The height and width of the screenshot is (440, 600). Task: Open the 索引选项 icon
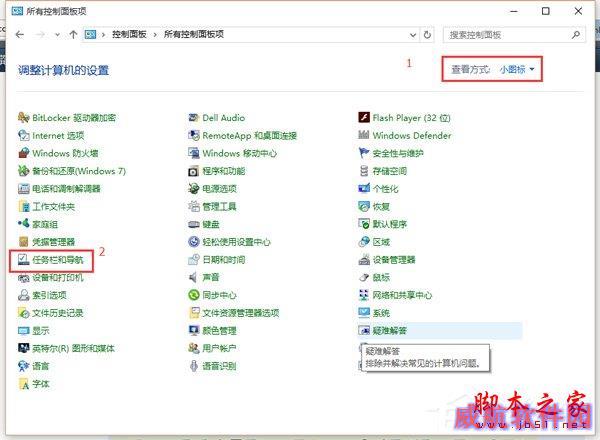coord(24,295)
